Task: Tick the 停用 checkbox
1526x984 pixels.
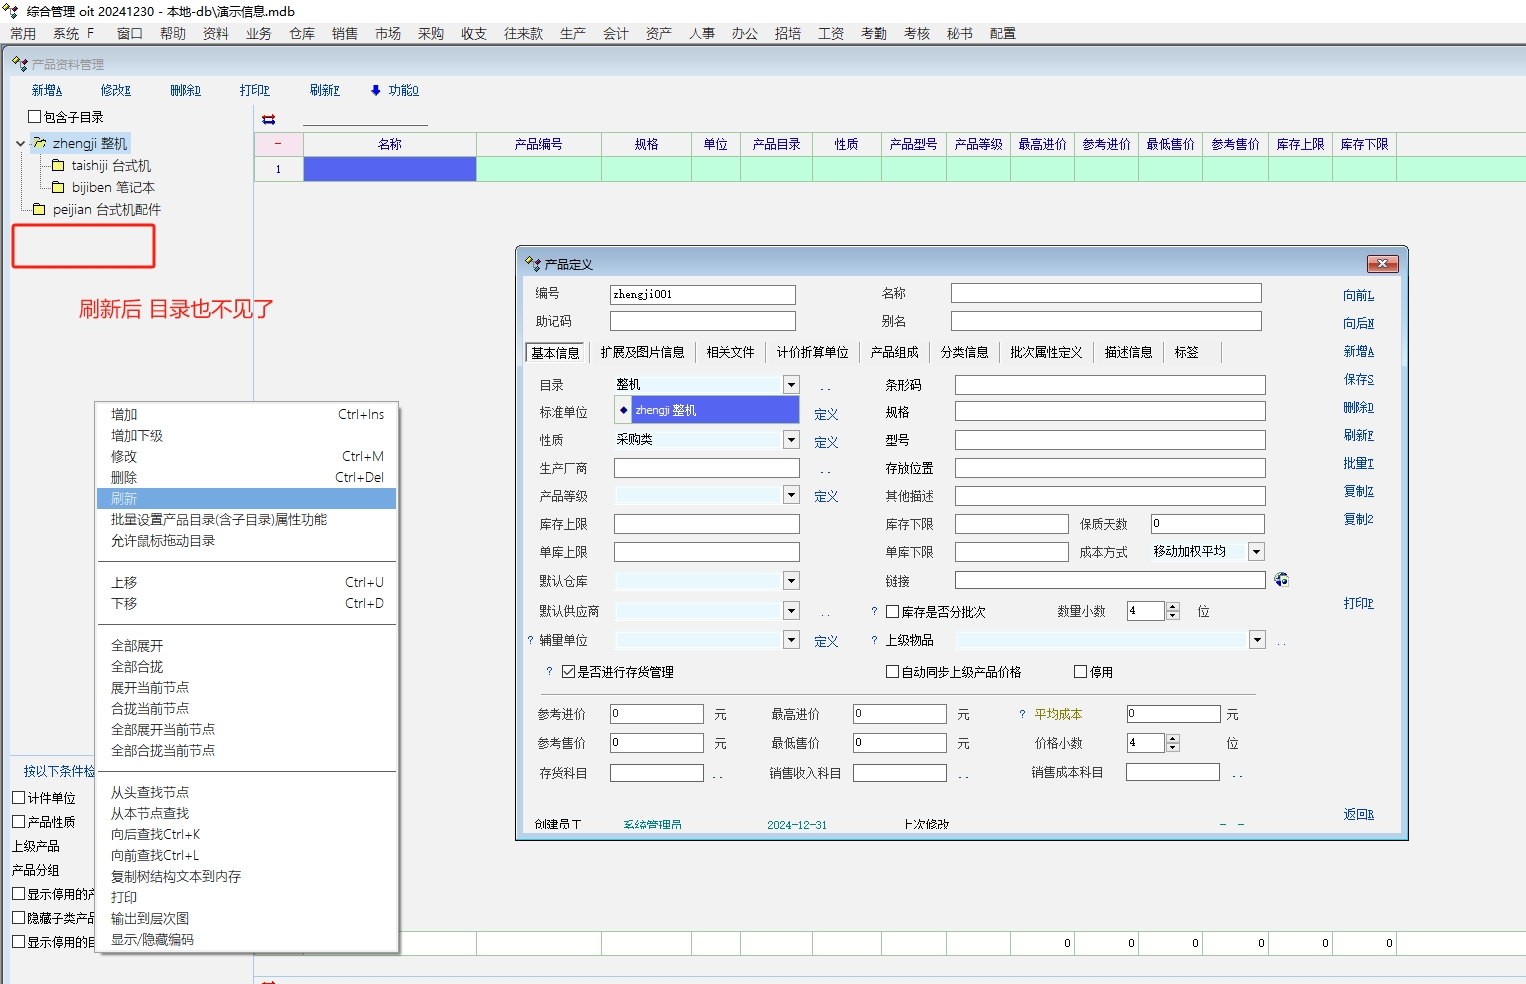Action: click(1080, 672)
